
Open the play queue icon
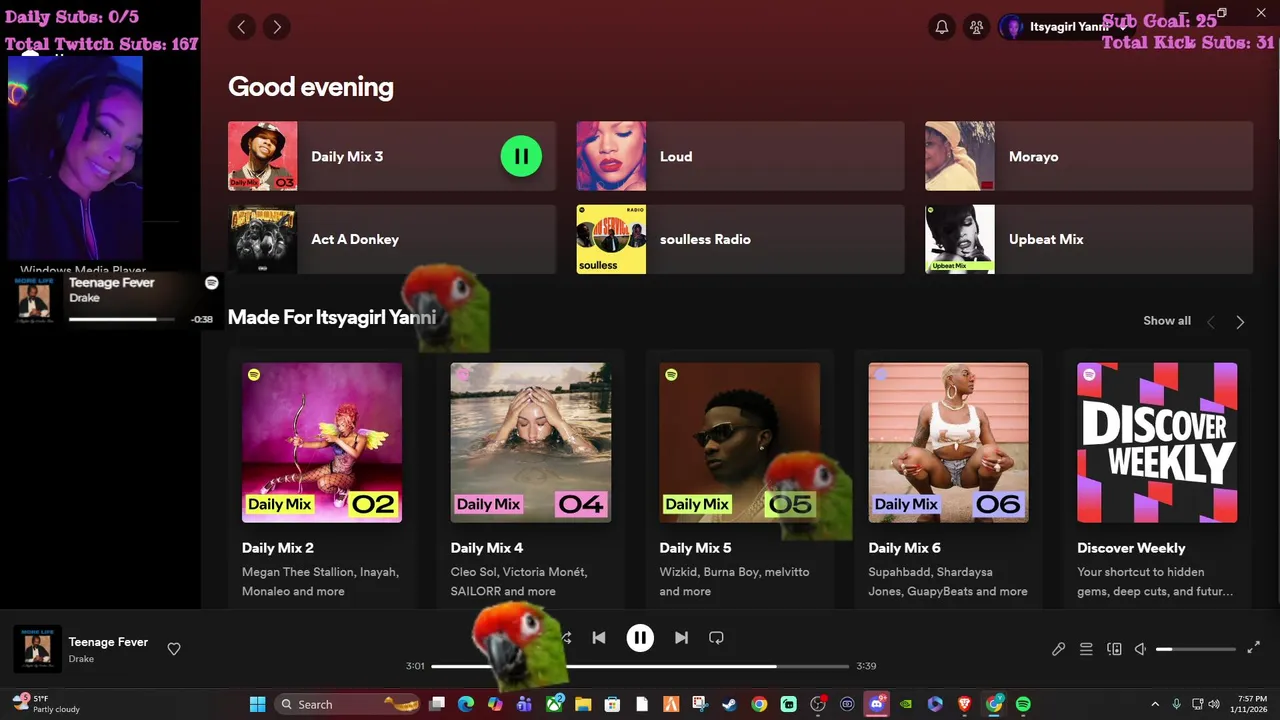[1086, 649]
